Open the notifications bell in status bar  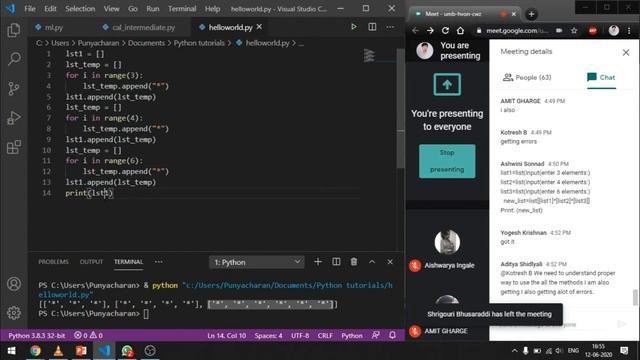[392, 336]
